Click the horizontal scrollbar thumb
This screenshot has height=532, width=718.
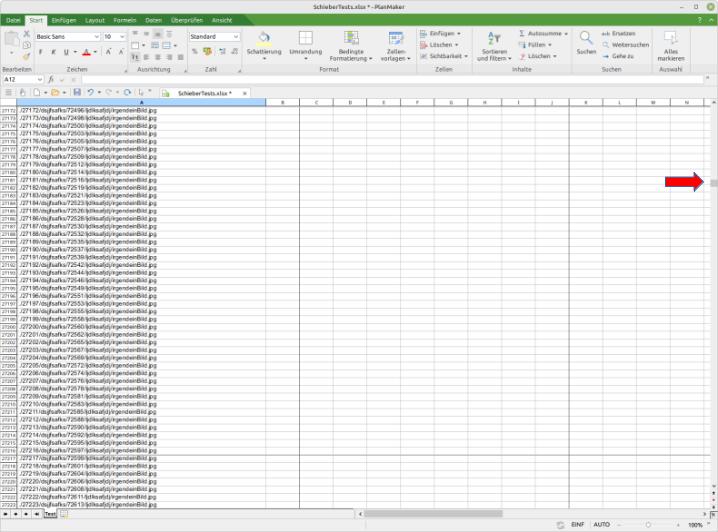[433, 514]
